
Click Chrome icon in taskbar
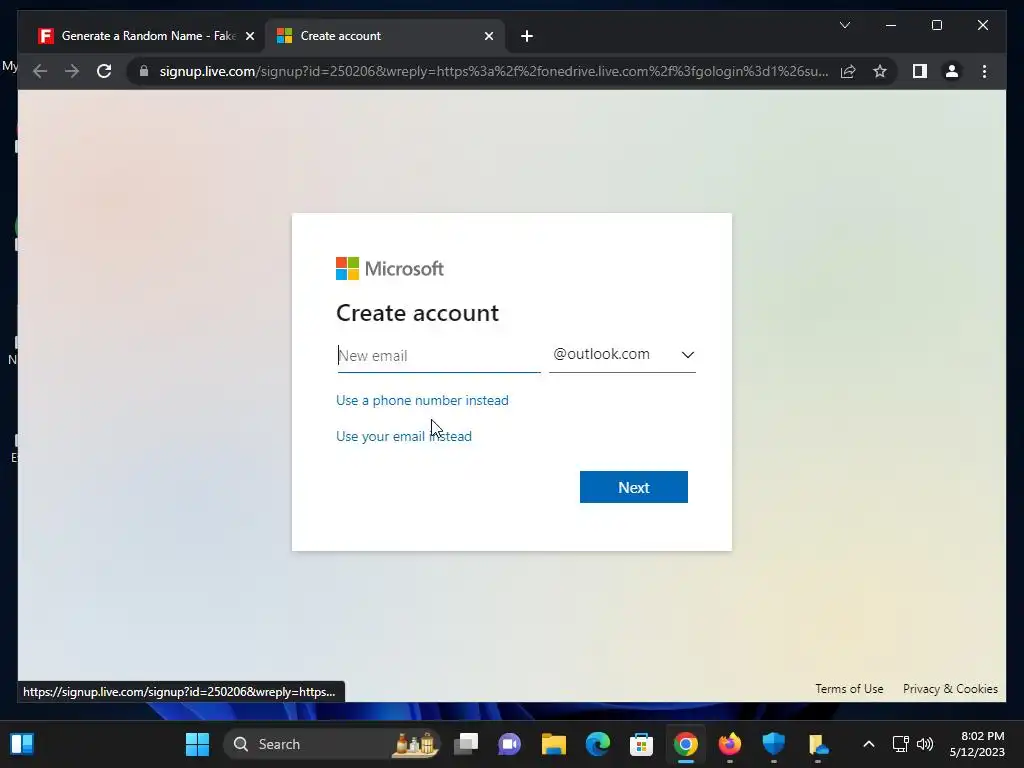click(686, 744)
